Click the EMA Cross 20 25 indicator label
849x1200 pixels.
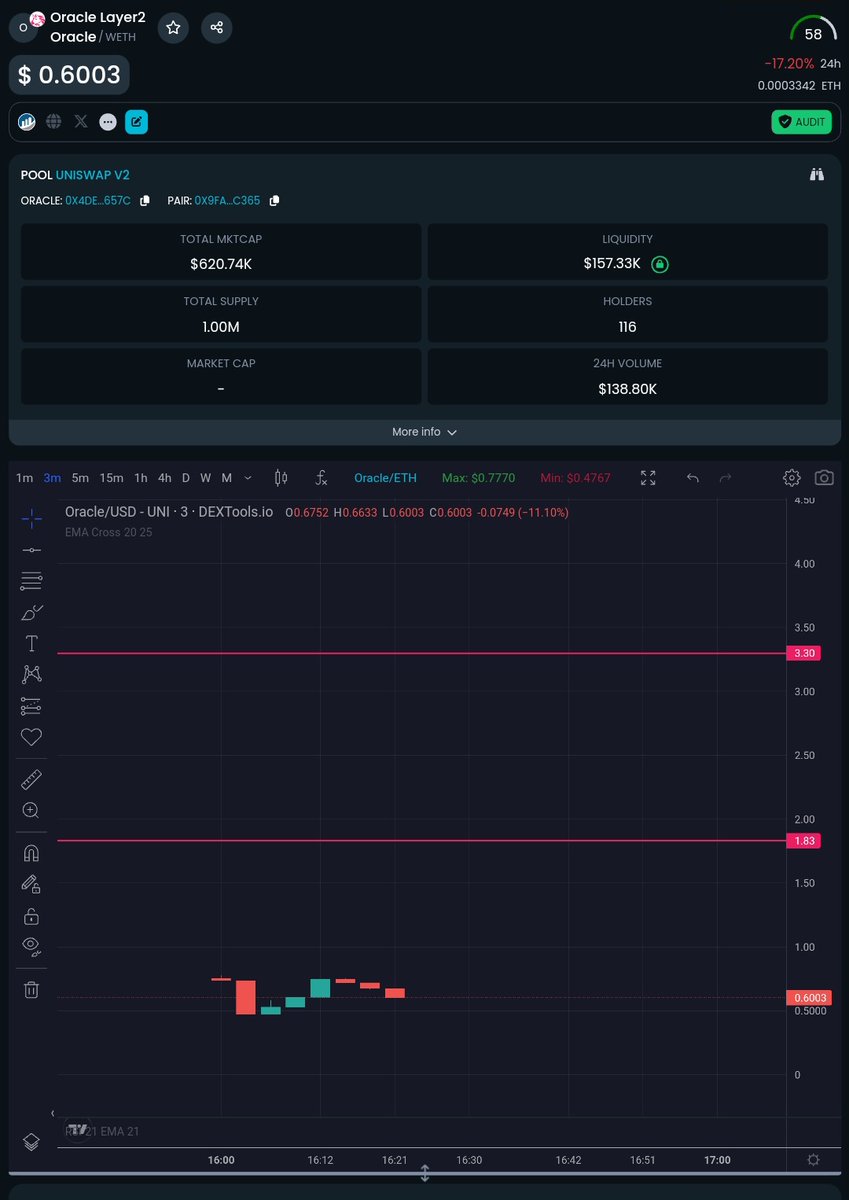(111, 532)
